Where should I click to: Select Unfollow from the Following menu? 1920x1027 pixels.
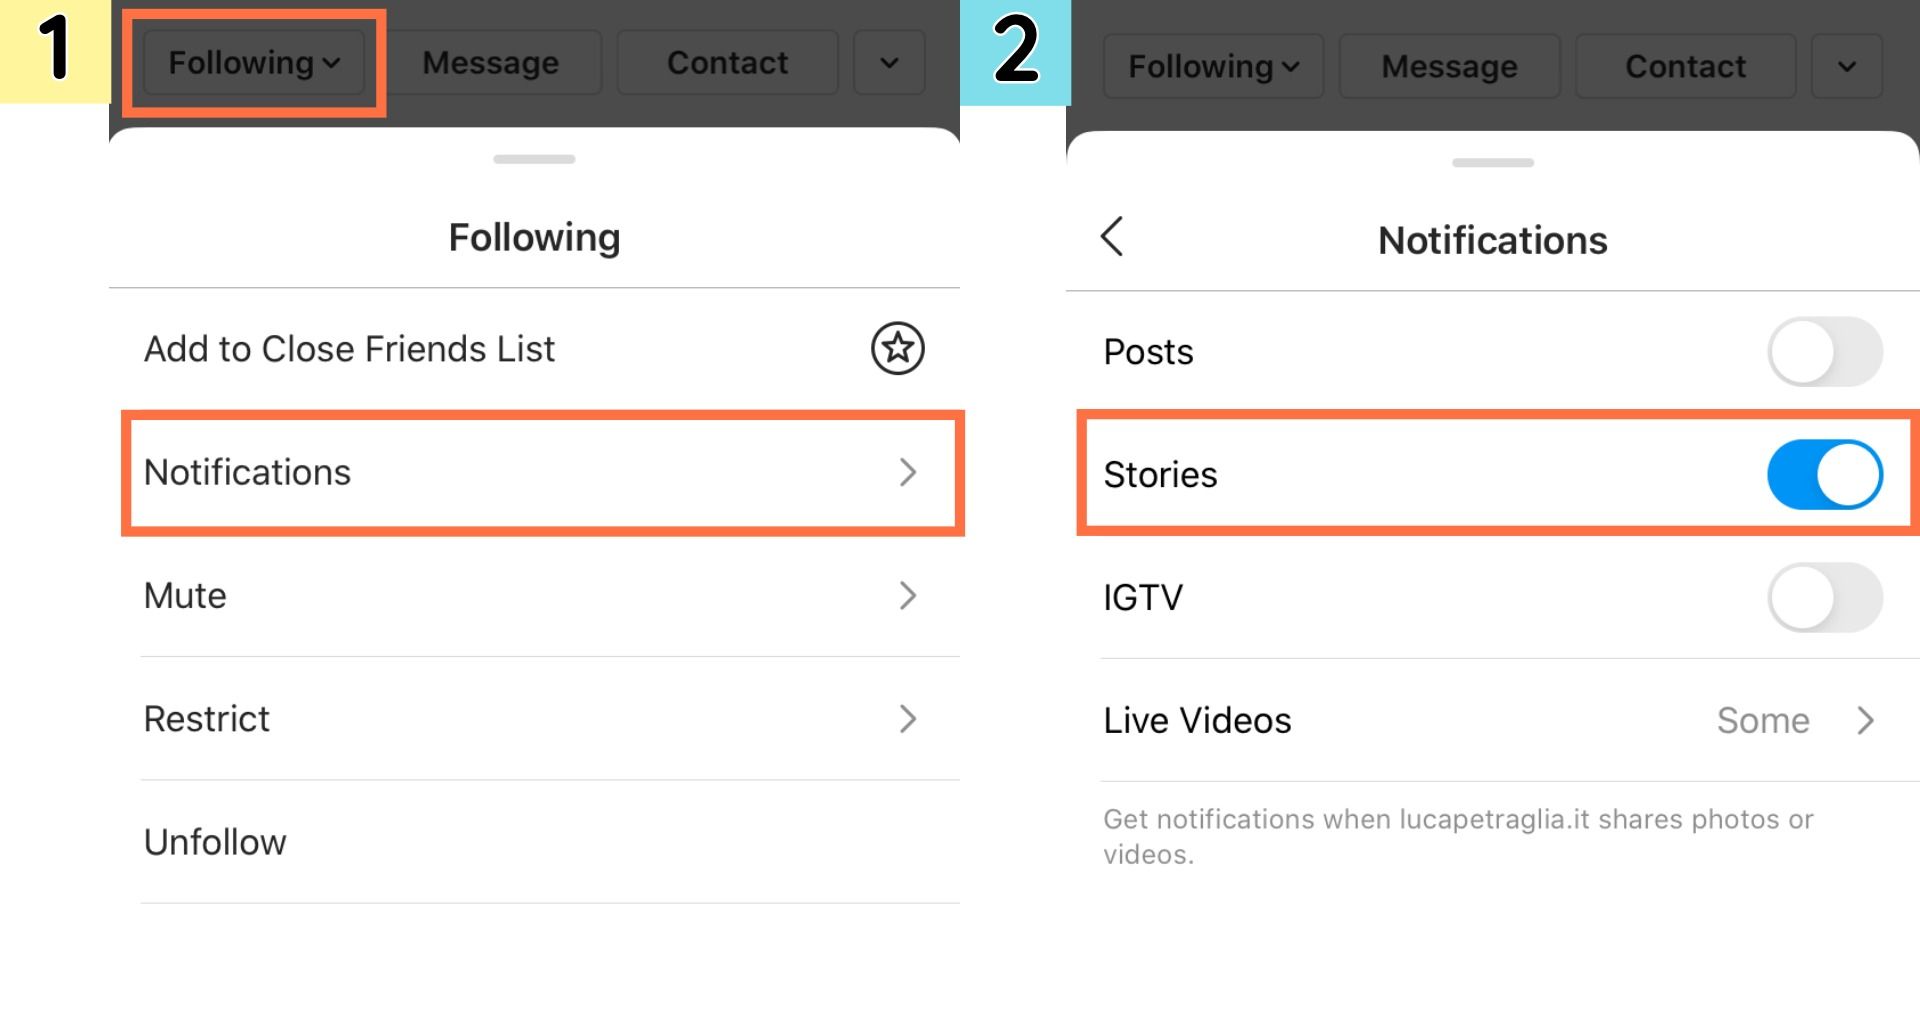[x=215, y=842]
